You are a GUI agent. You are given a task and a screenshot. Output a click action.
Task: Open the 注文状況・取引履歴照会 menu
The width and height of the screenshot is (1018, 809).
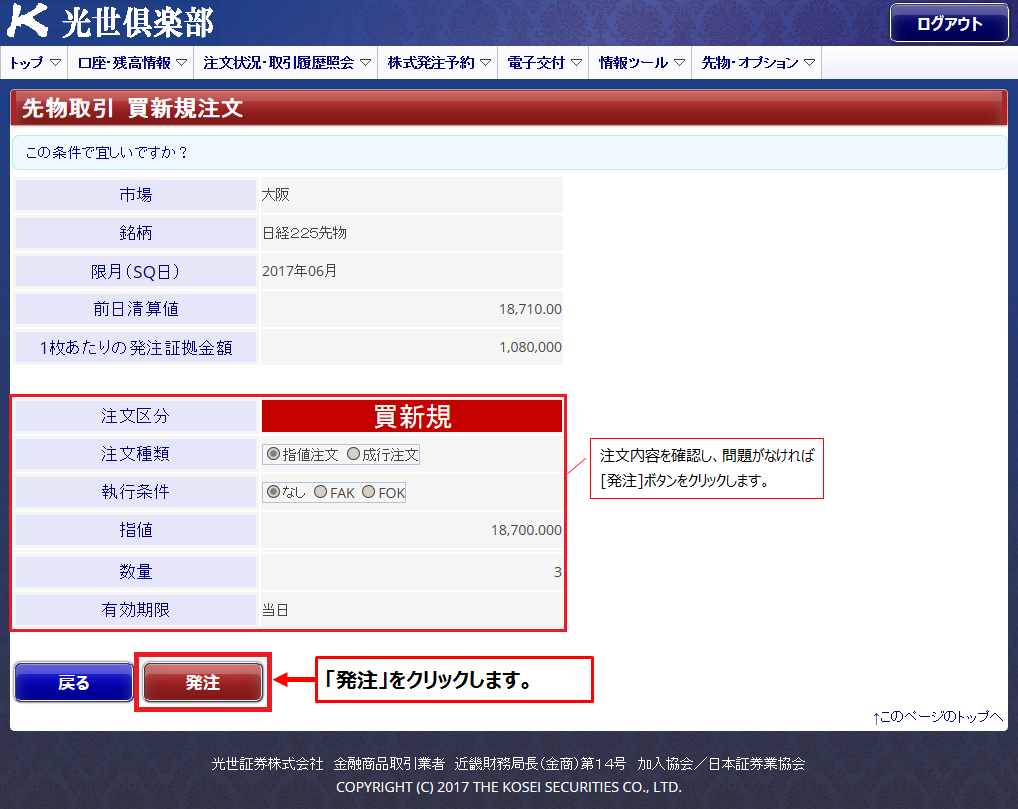point(286,62)
